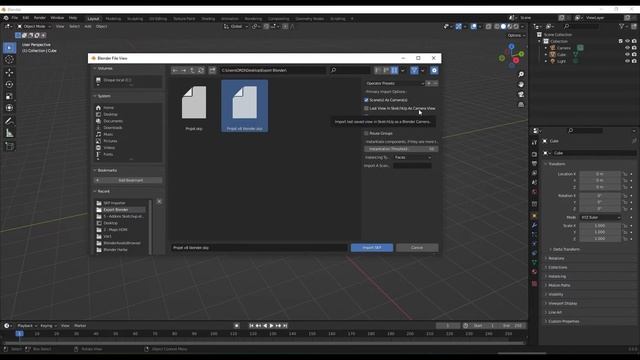Open the Window menu
The width and height of the screenshot is (640, 360).
(x=57, y=18)
